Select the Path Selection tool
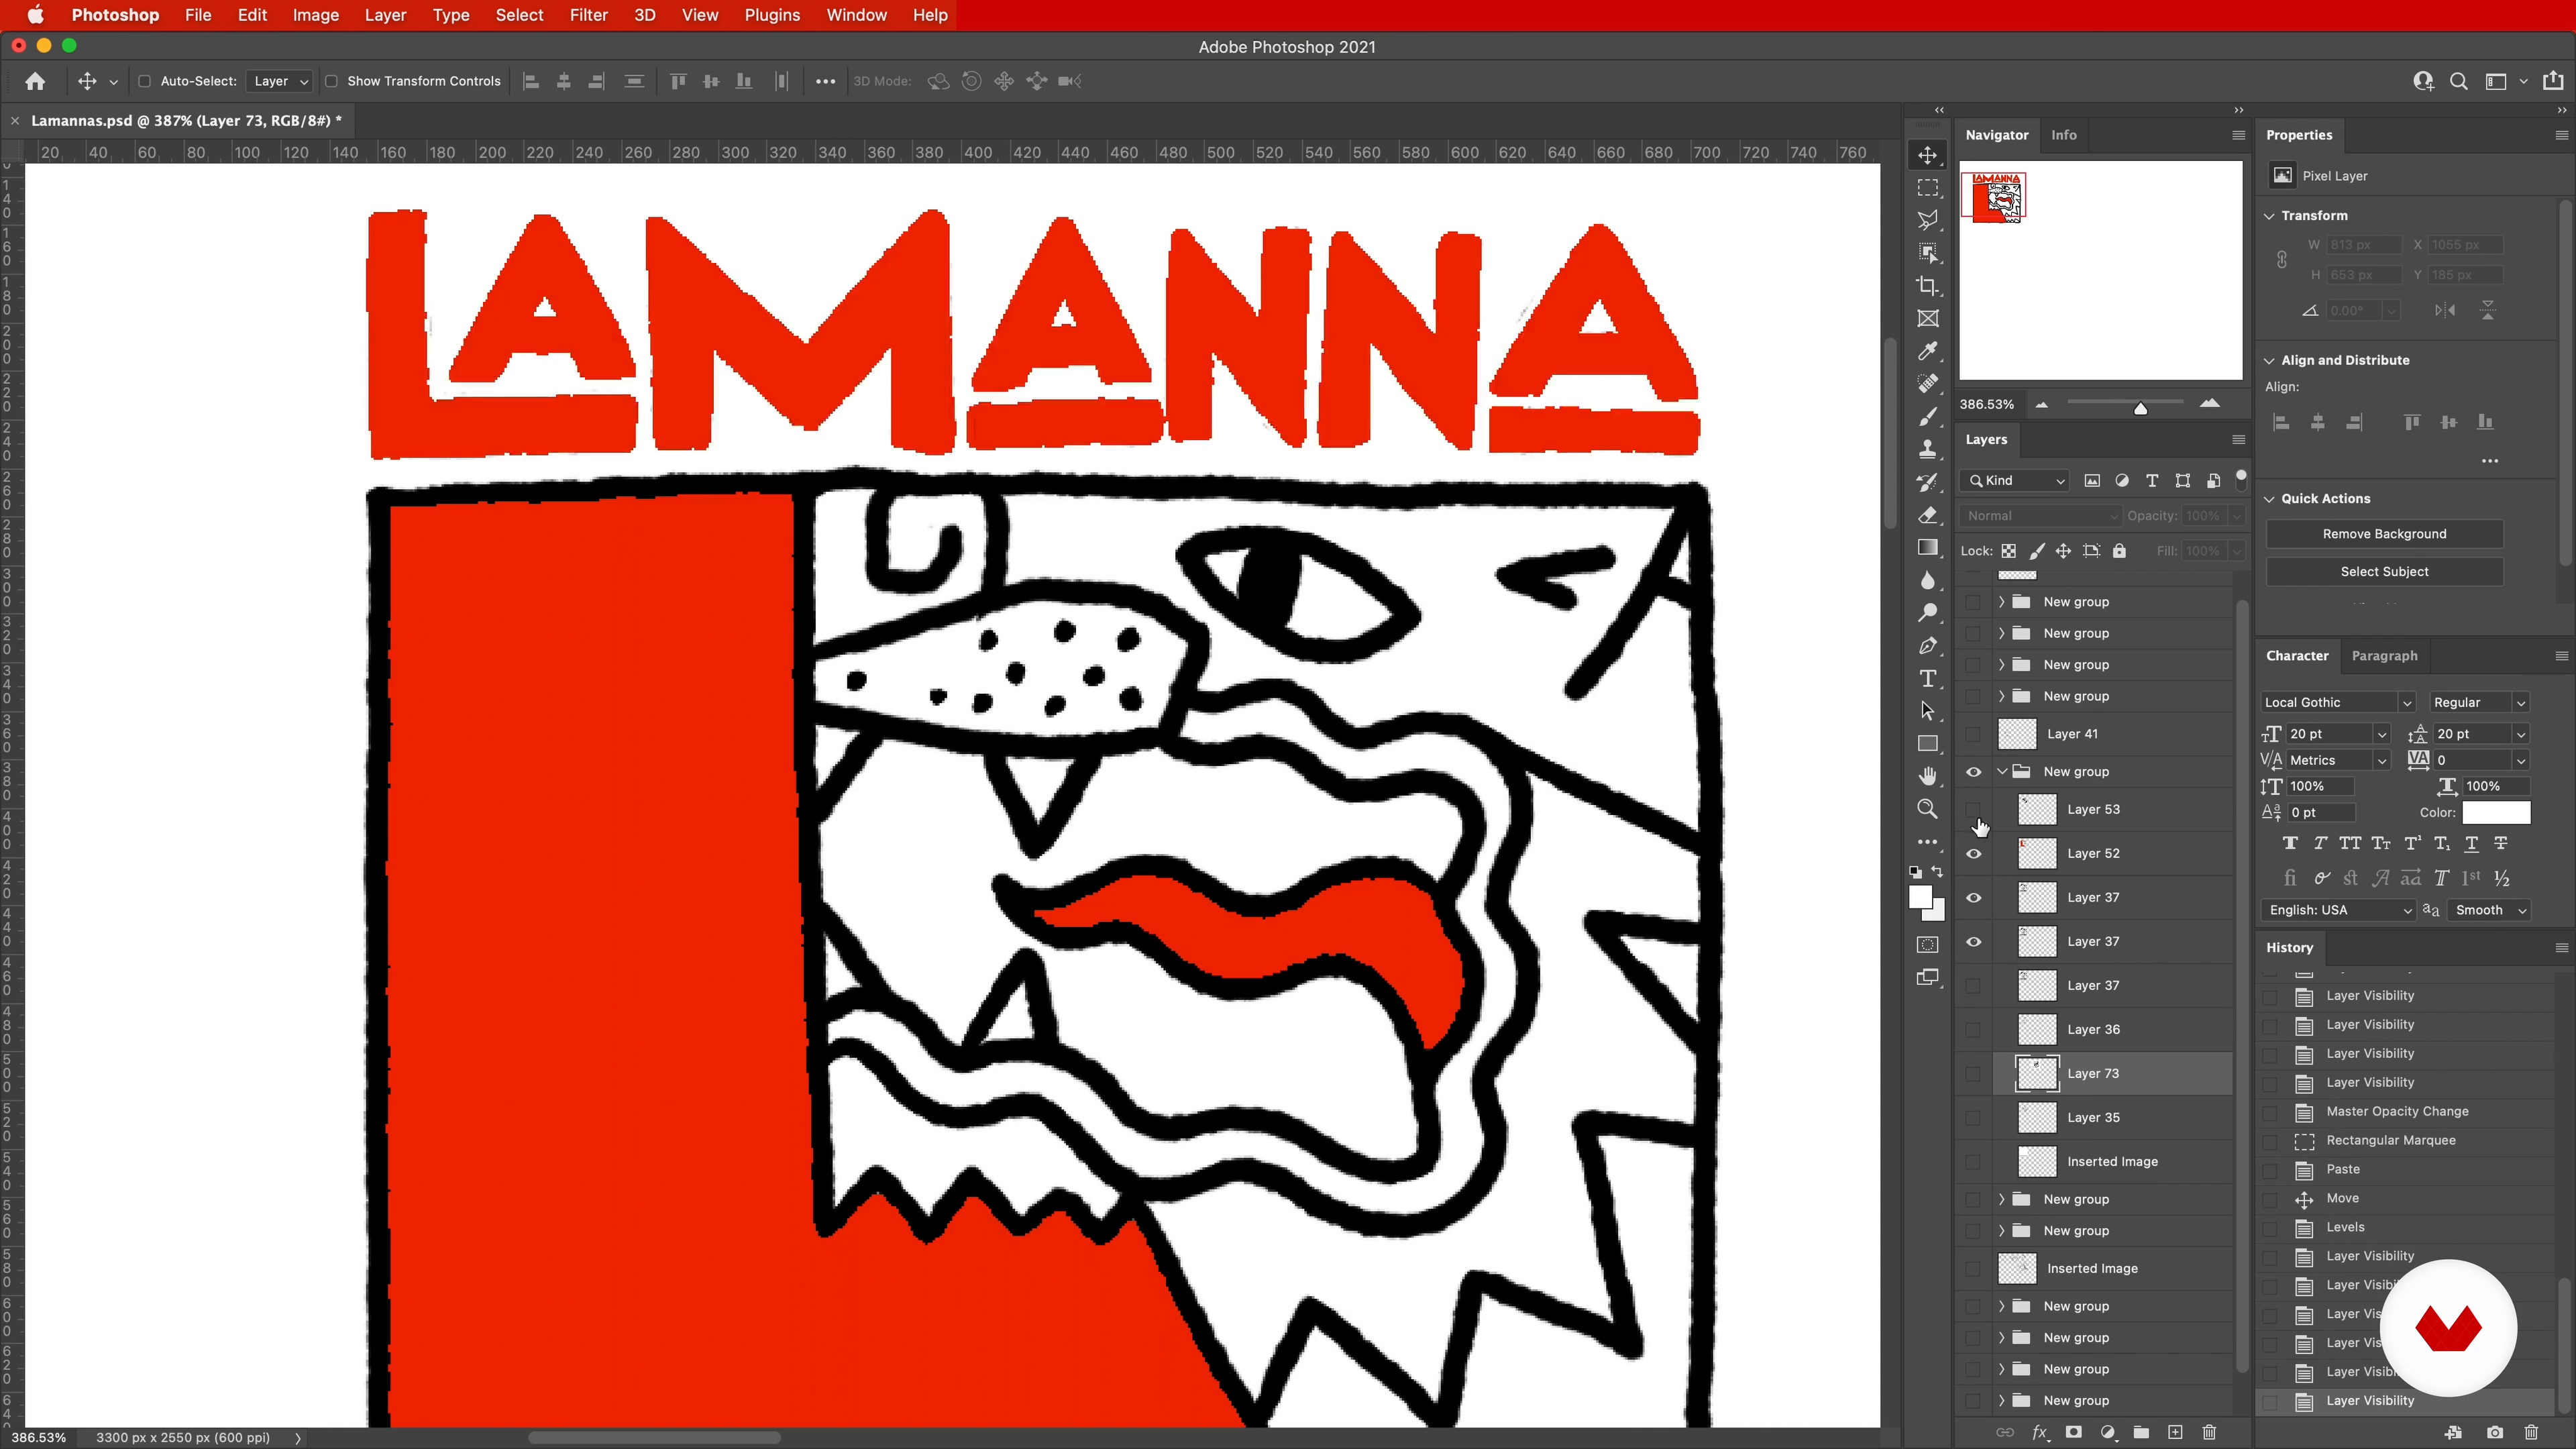 [x=1927, y=711]
